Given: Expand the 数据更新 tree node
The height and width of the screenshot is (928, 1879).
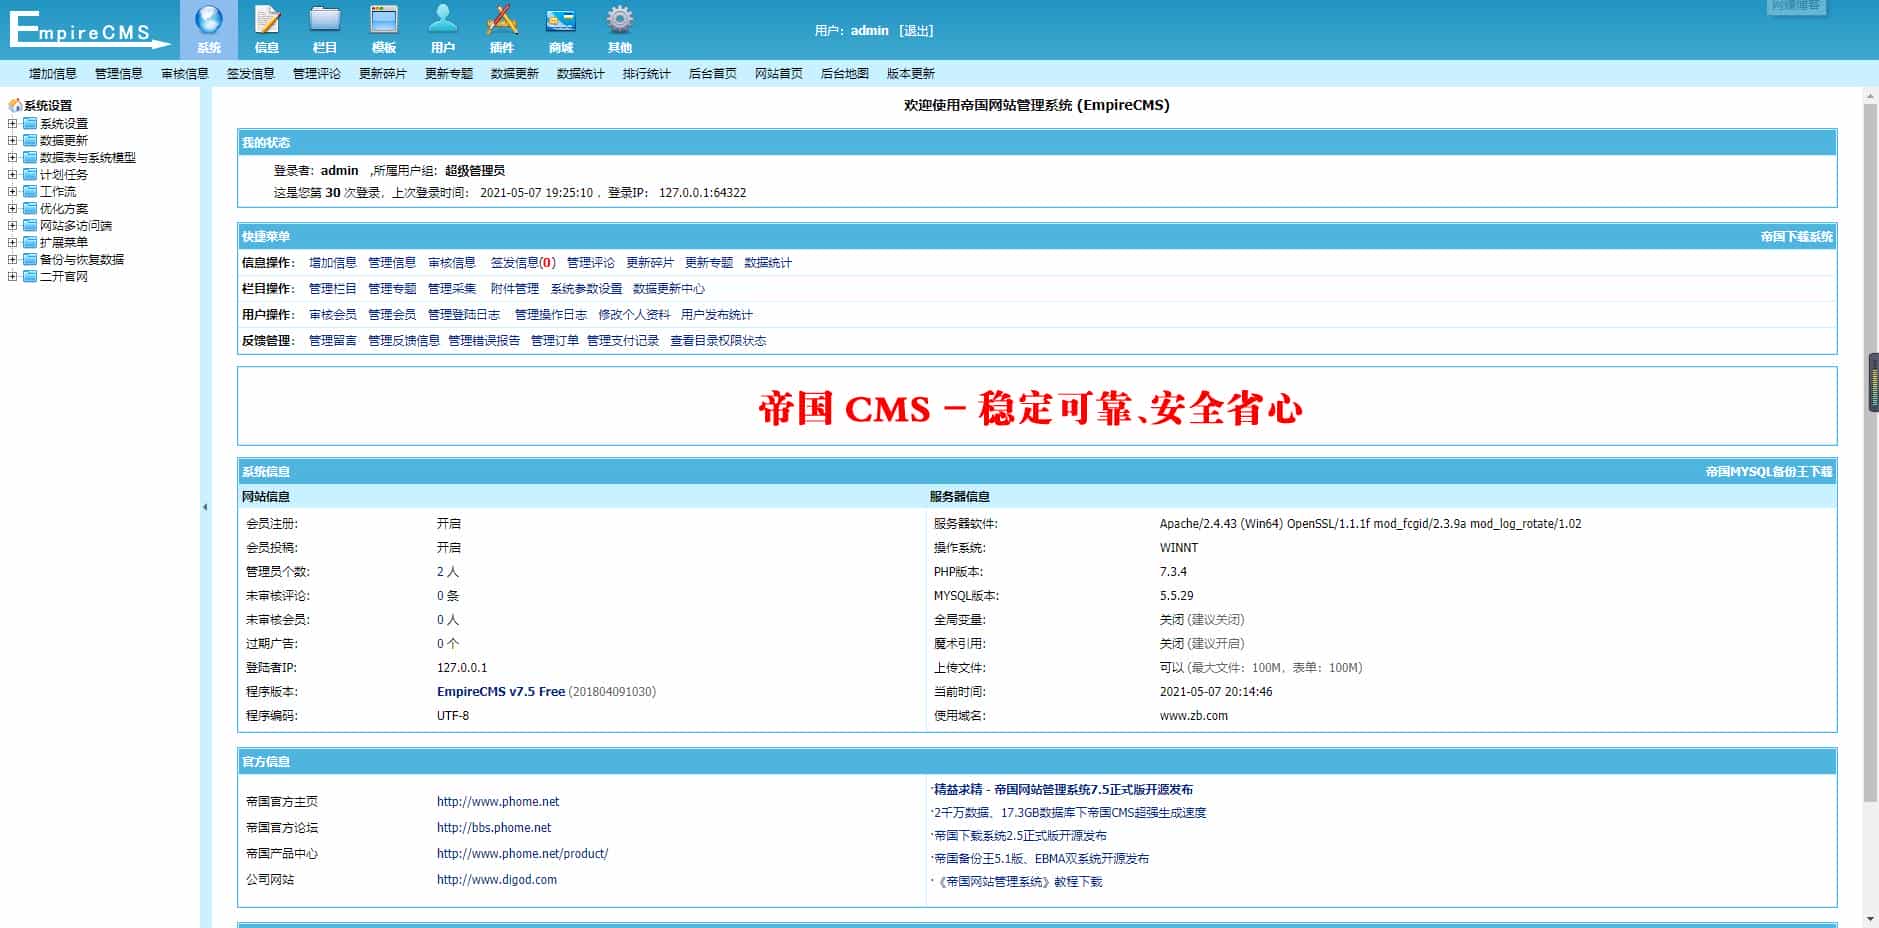Looking at the screenshot, I should coord(10,140).
